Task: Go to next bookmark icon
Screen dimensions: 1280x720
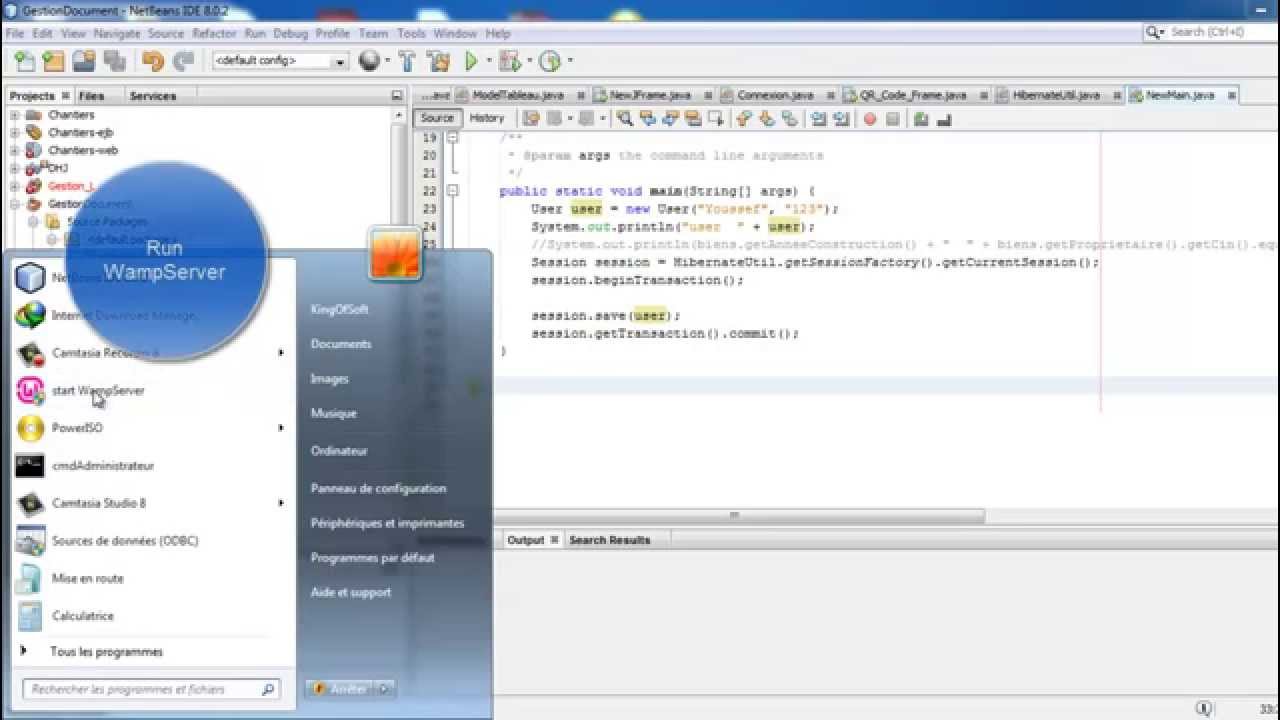Action: pos(767,119)
